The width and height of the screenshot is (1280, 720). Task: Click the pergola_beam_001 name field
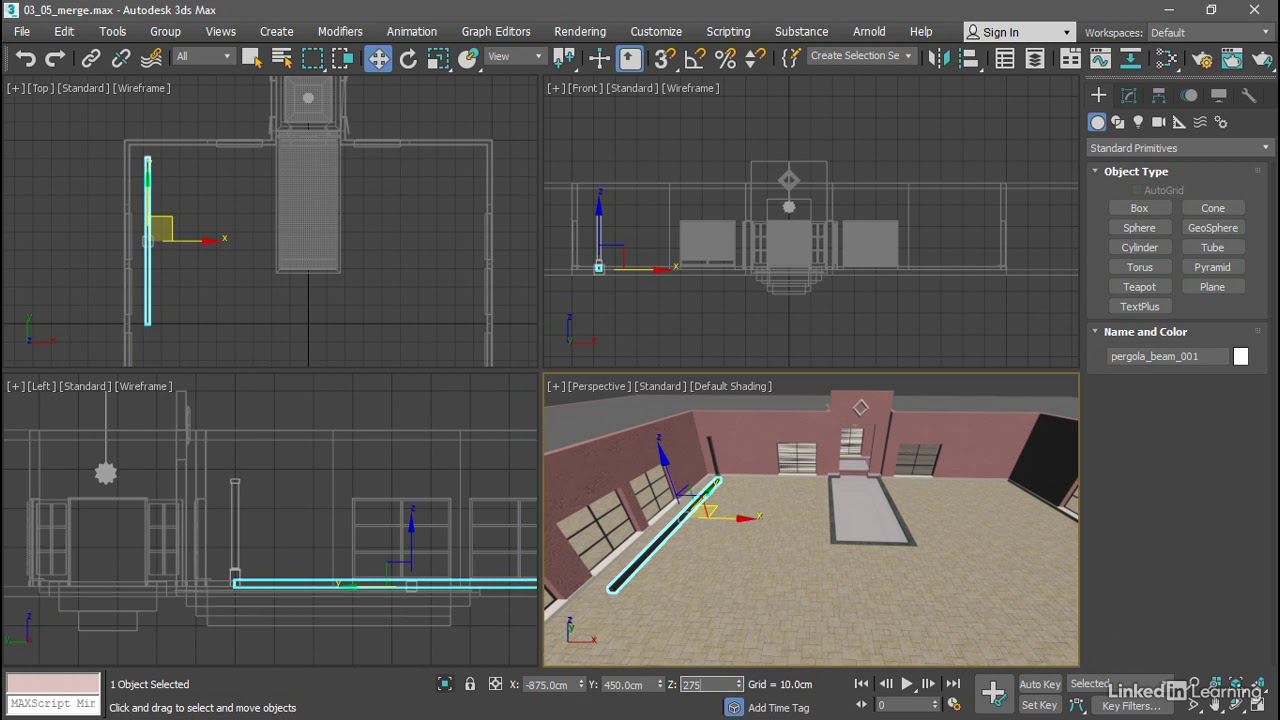[x=1168, y=357]
